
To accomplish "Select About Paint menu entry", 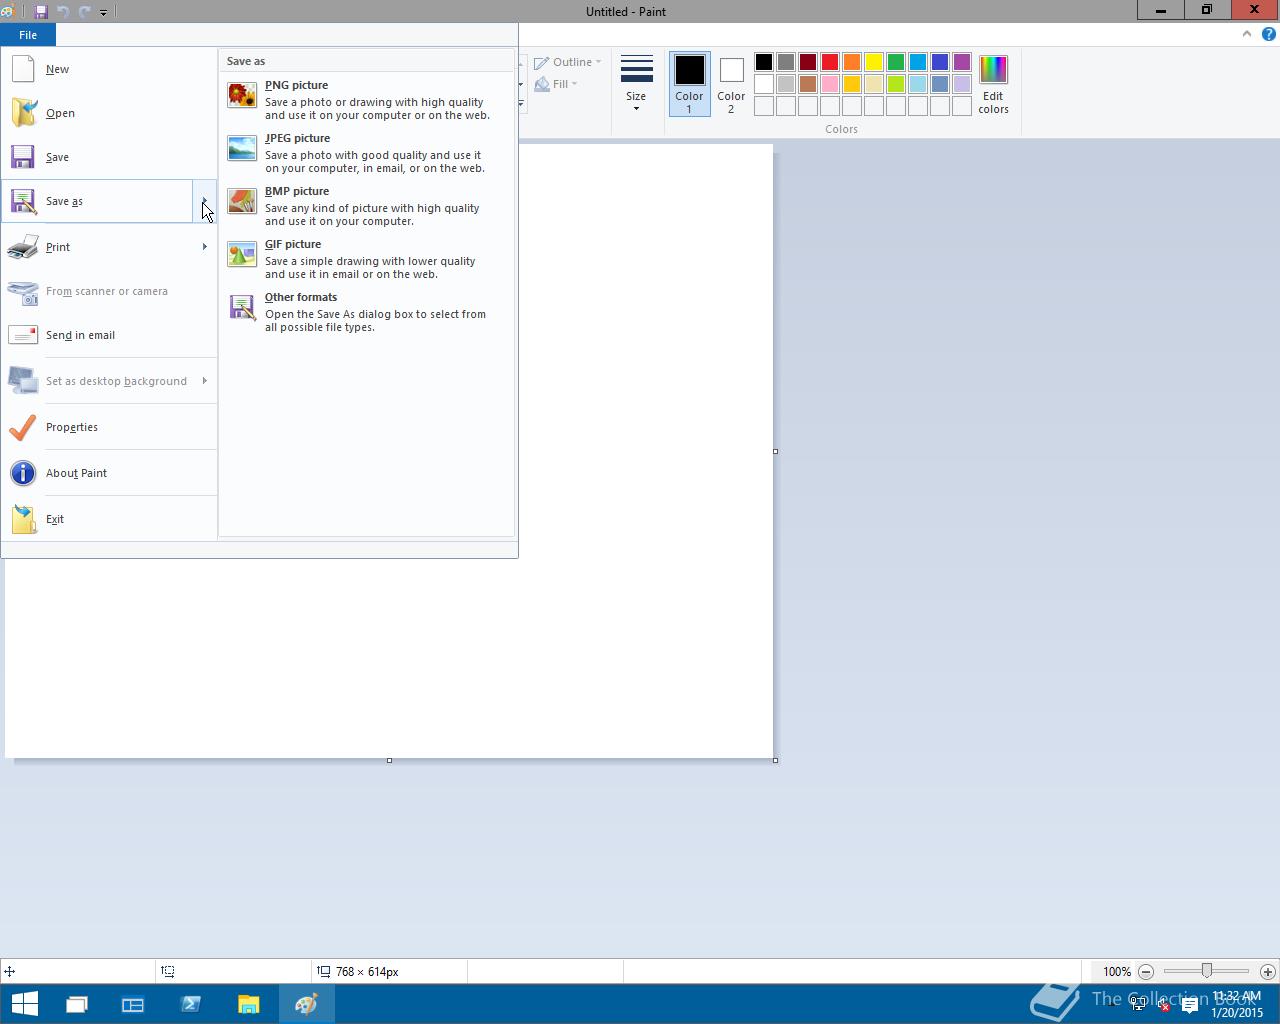I will pyautogui.click(x=108, y=473).
